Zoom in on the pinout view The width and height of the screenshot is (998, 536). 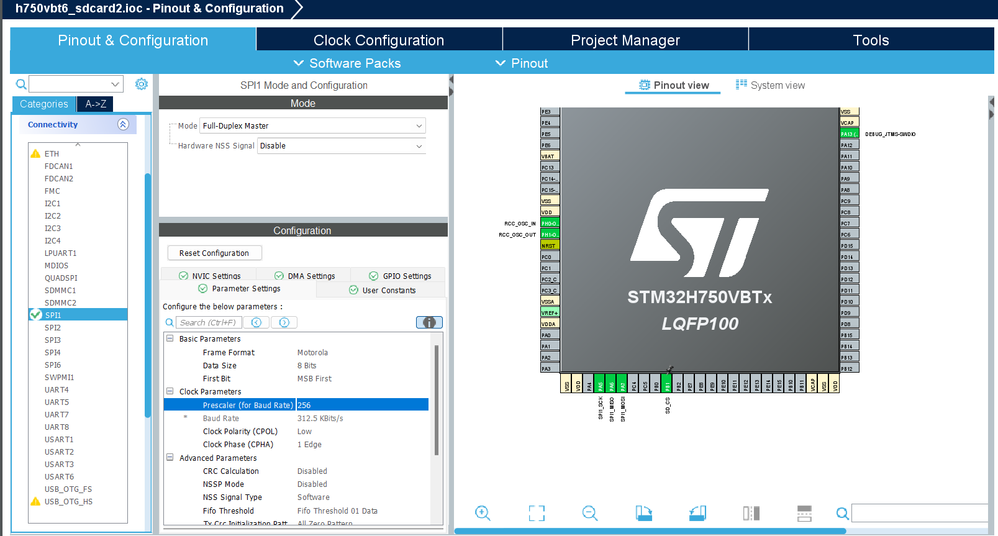click(482, 513)
